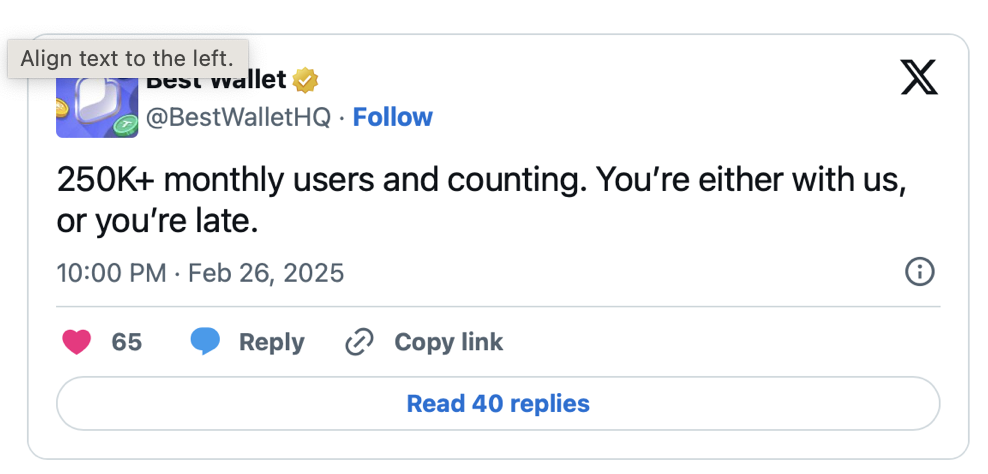Open the X logo in the tweet corner
Image resolution: width=988 pixels, height=474 pixels.
919,77
